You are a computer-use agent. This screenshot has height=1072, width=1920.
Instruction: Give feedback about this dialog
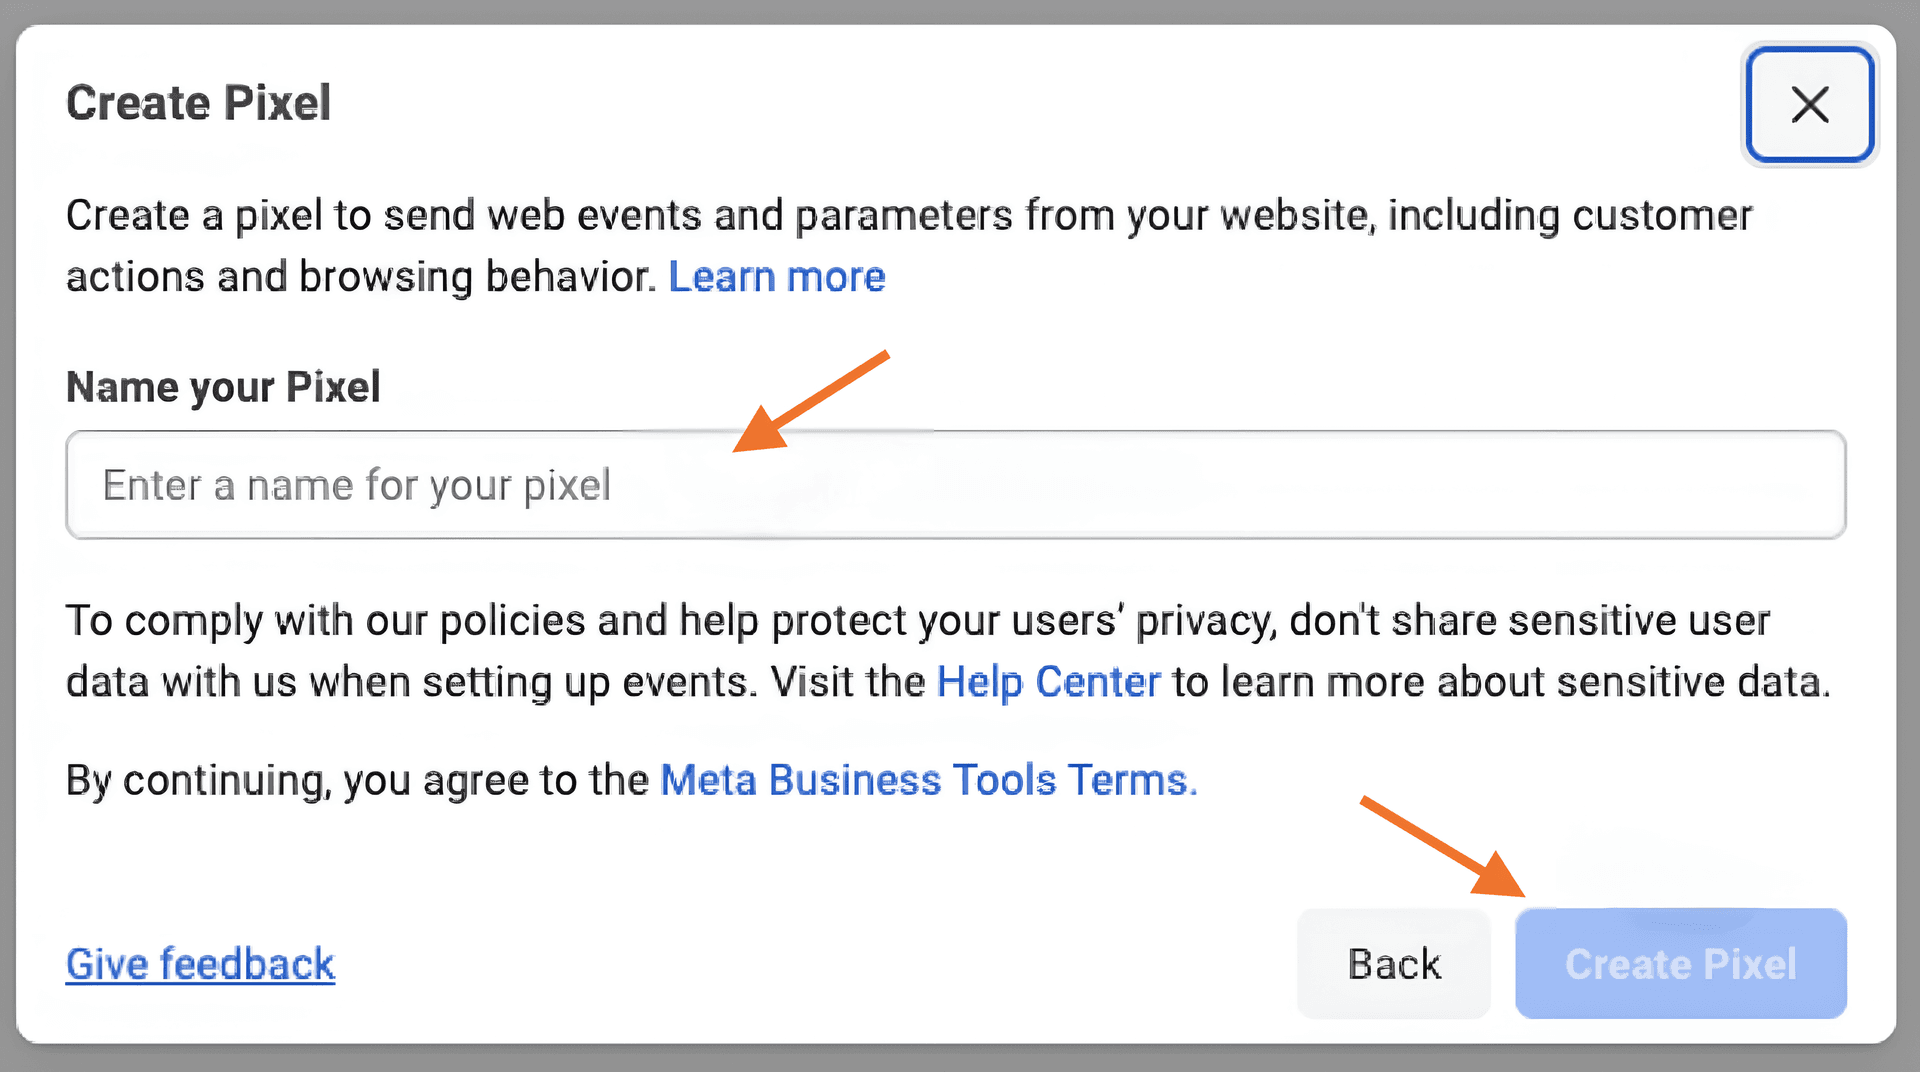coord(199,963)
